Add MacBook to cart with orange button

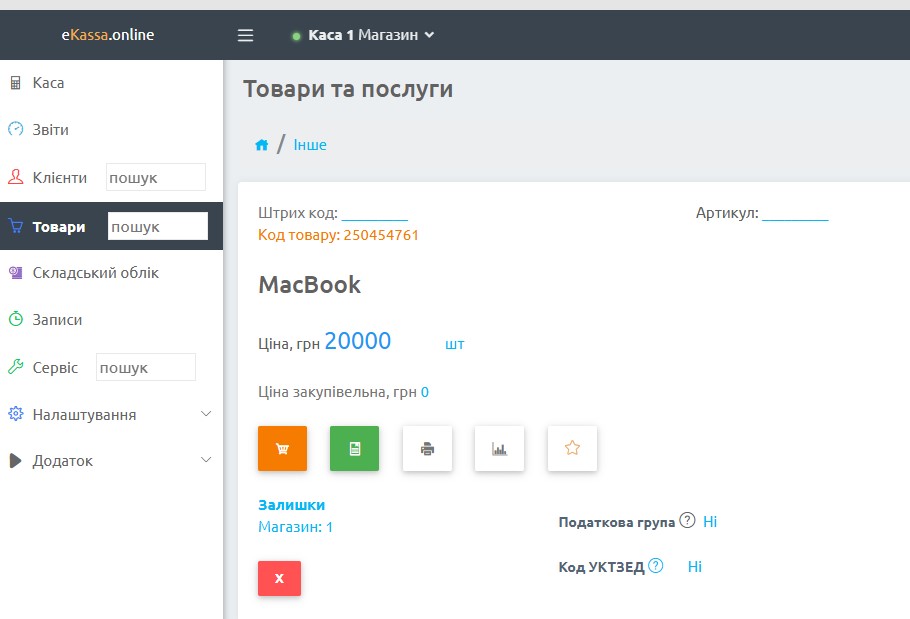point(283,448)
